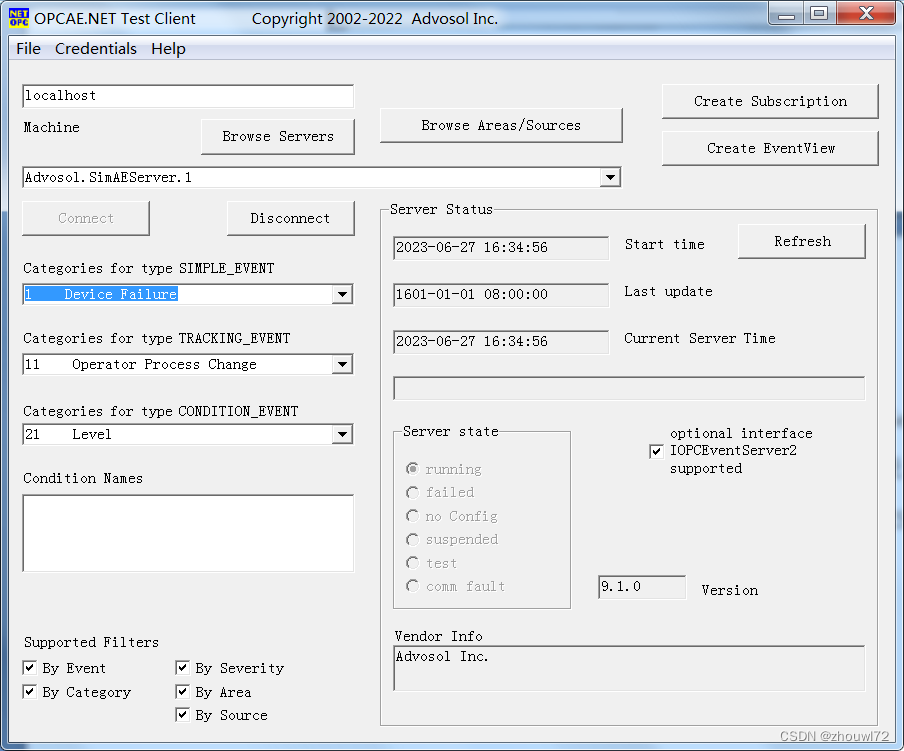Click Browse Servers button
904x751 pixels.
[278, 137]
